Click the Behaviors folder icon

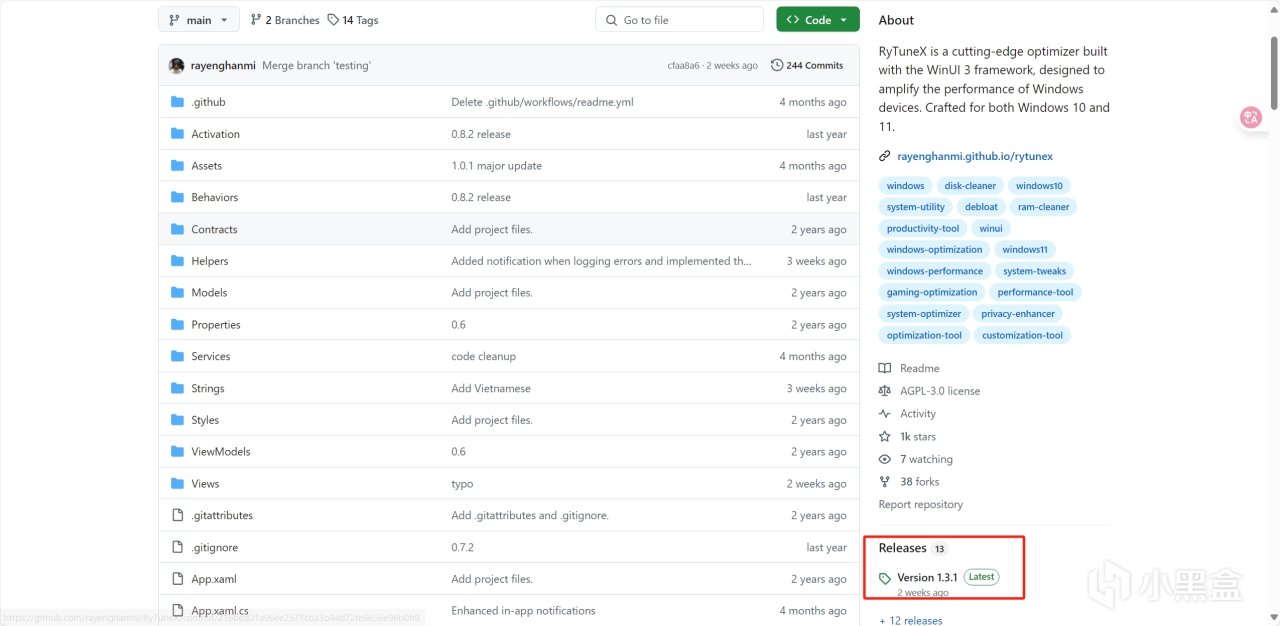click(177, 197)
